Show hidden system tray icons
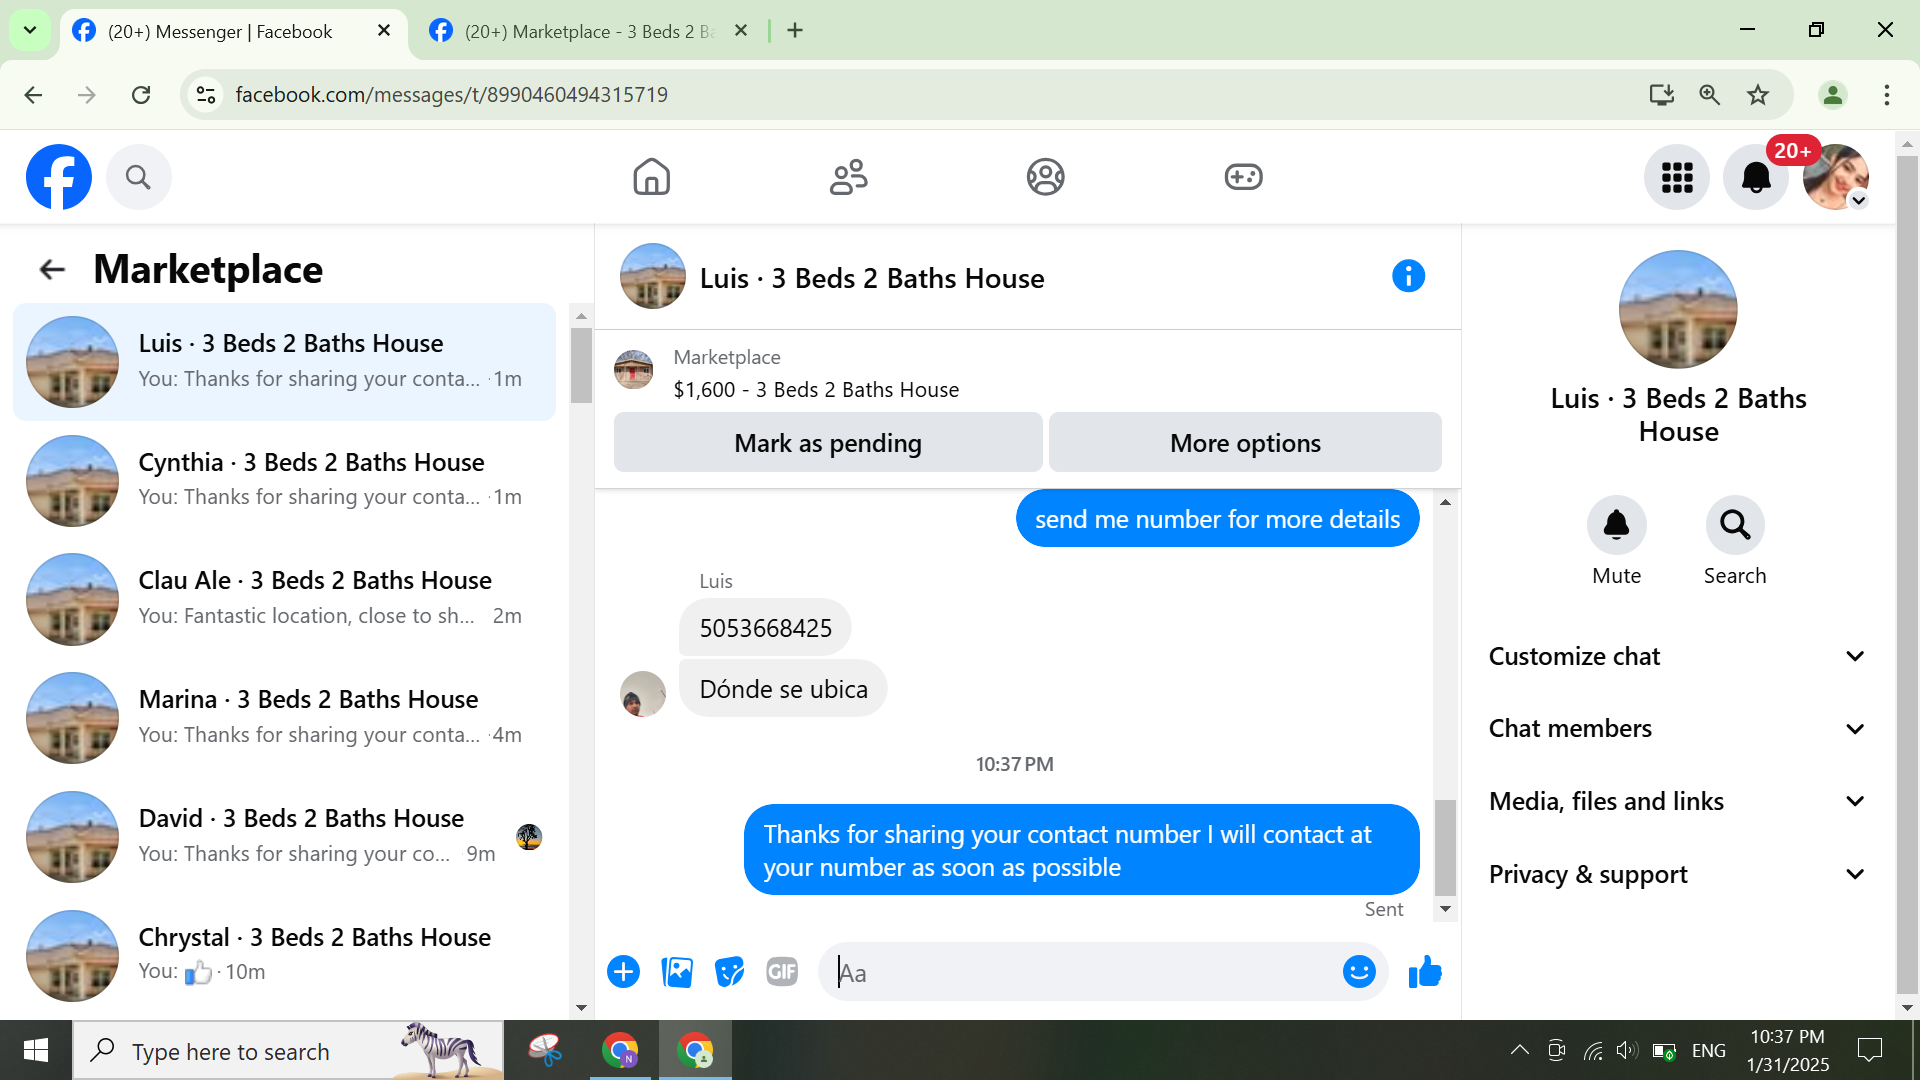The height and width of the screenshot is (1080, 1920). 1519,1051
